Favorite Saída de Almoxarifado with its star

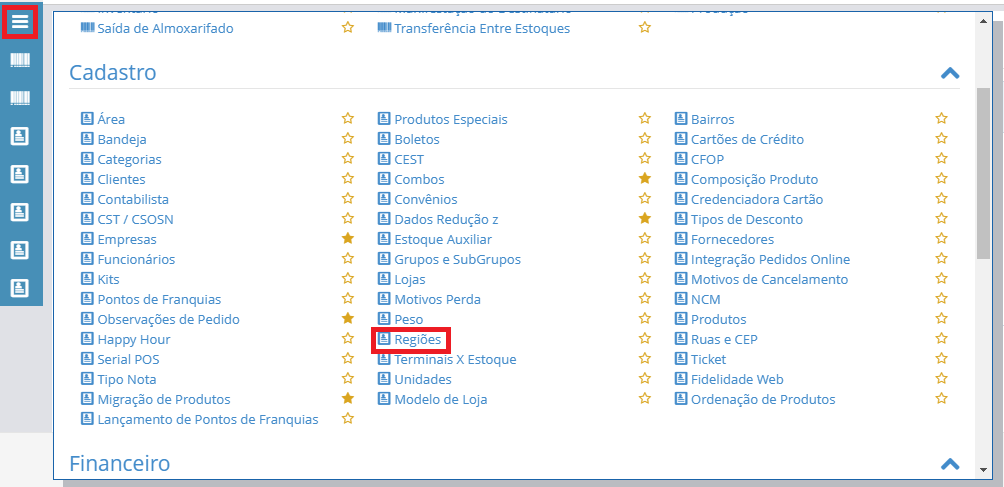point(348,28)
